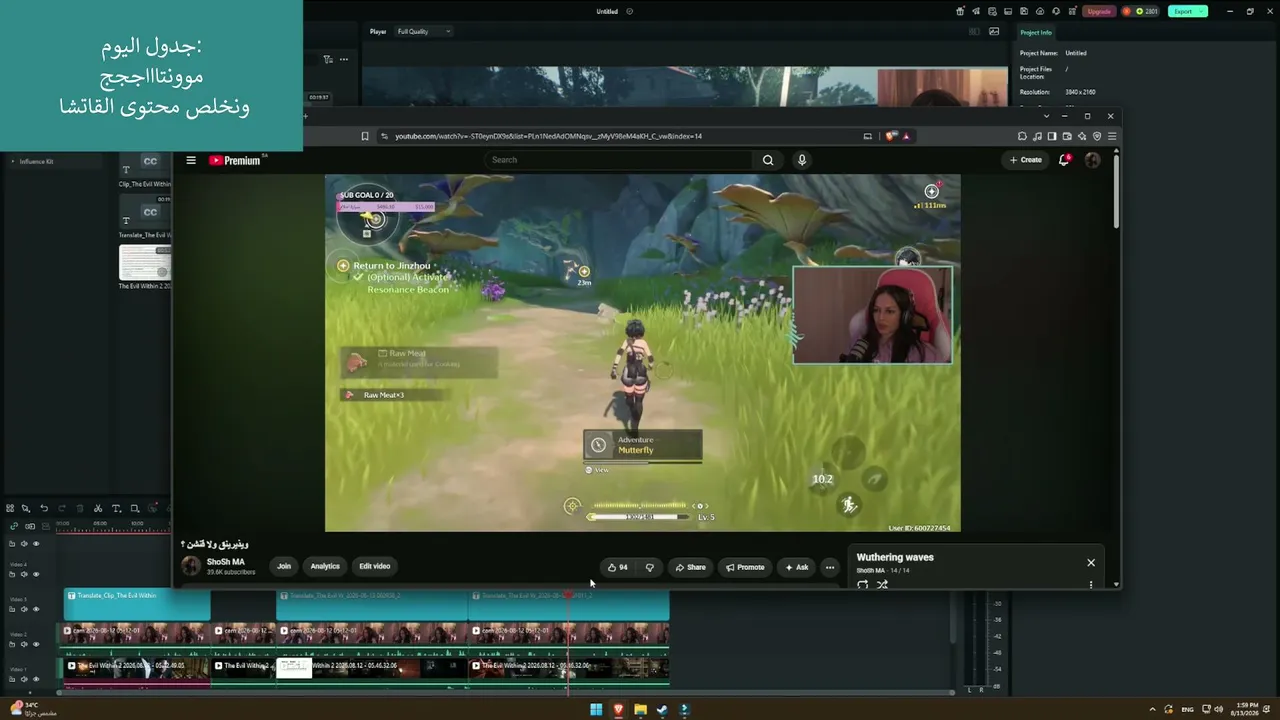Open playlist options three-dot menu

click(x=1091, y=585)
